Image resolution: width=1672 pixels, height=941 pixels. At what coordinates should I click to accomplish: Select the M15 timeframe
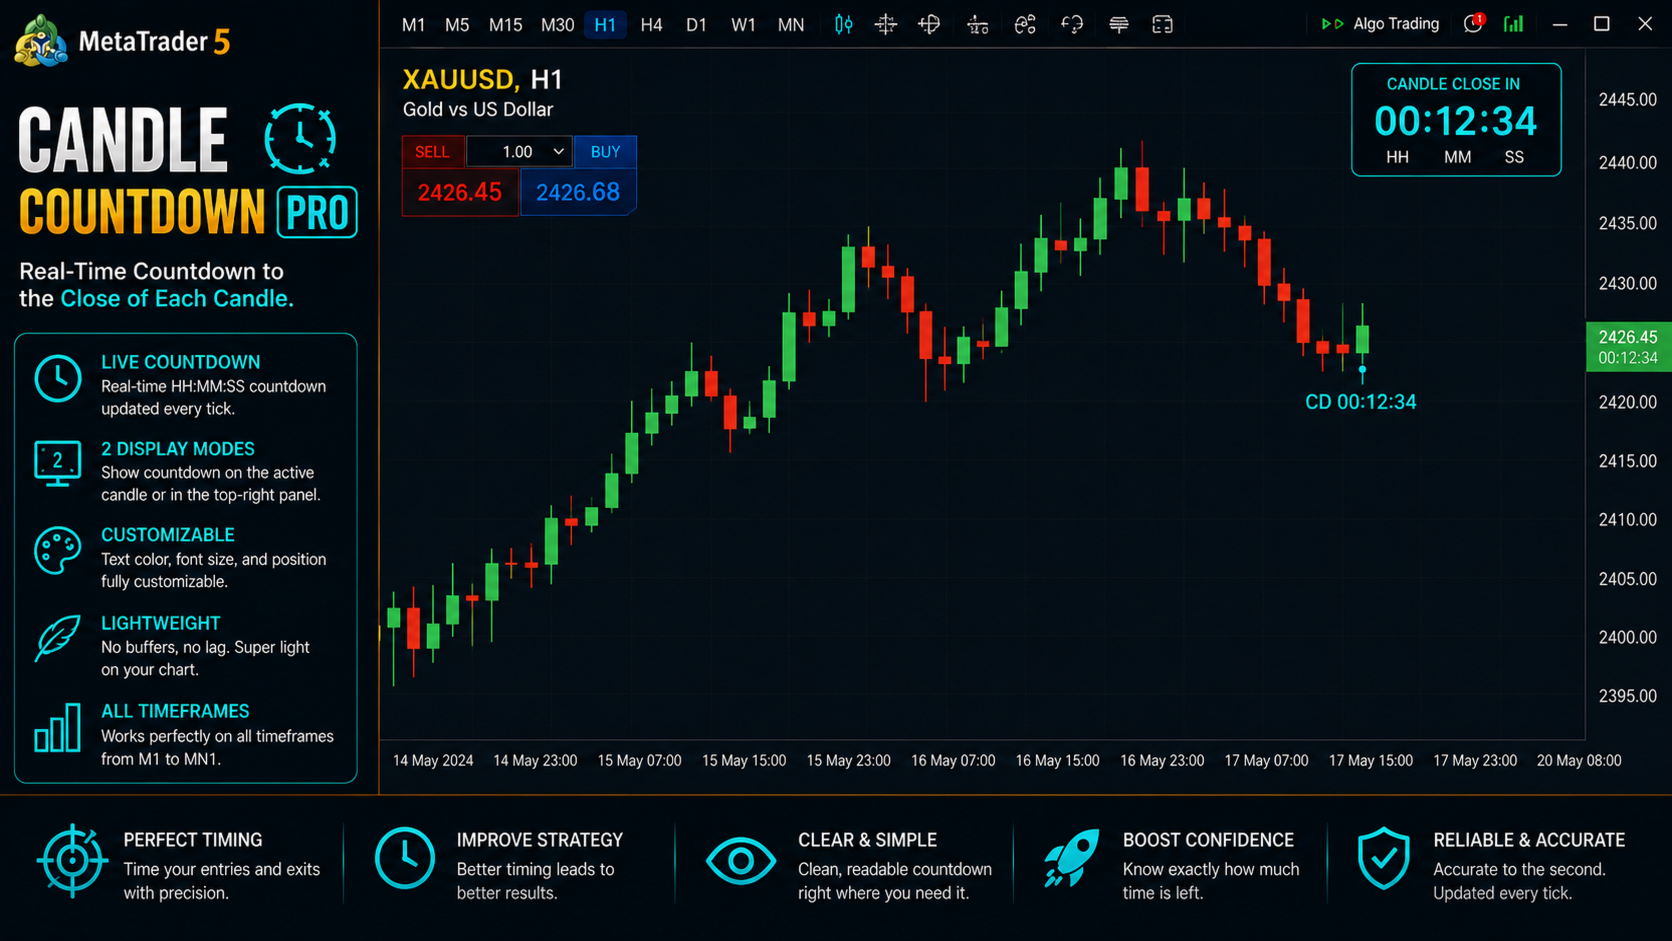click(506, 25)
